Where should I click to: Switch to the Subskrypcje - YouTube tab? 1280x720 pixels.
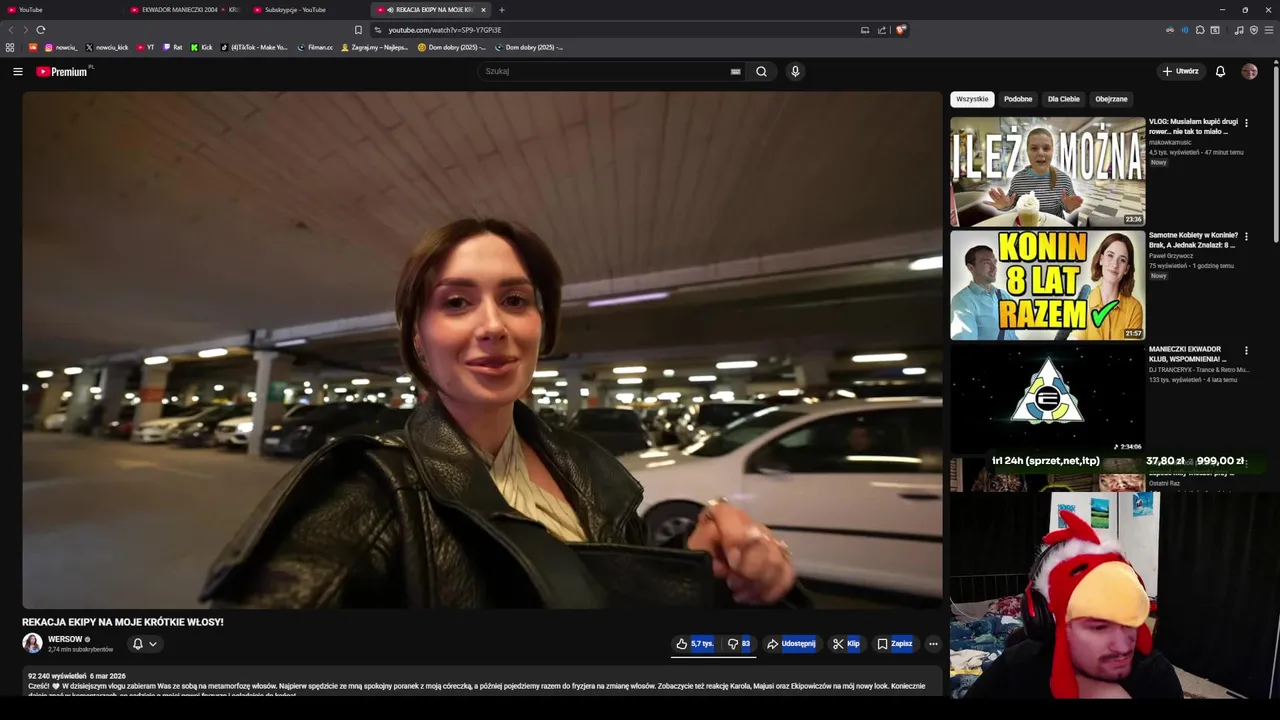coord(308,10)
